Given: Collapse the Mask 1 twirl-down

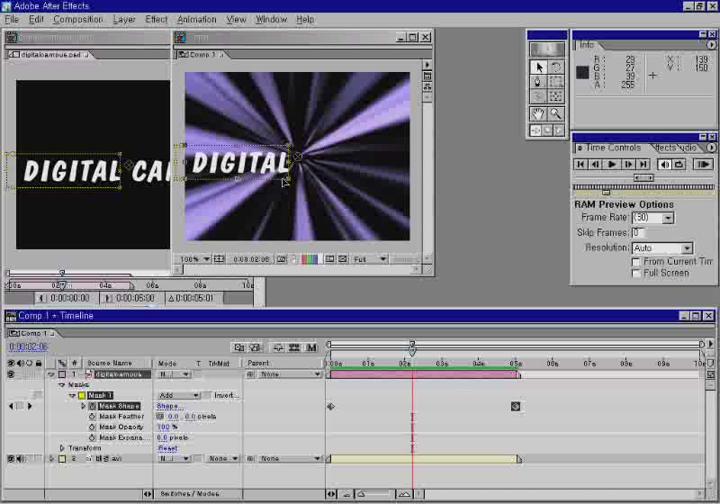Looking at the screenshot, I should pyautogui.click(x=72, y=395).
